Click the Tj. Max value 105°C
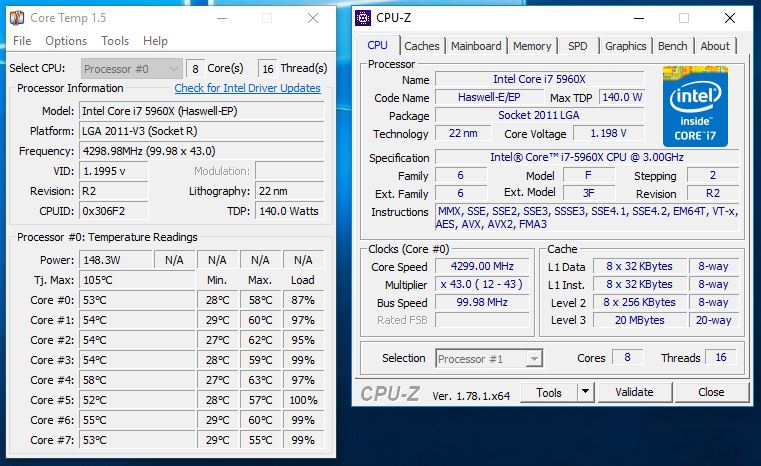This screenshot has height=466, width=761. click(137, 280)
